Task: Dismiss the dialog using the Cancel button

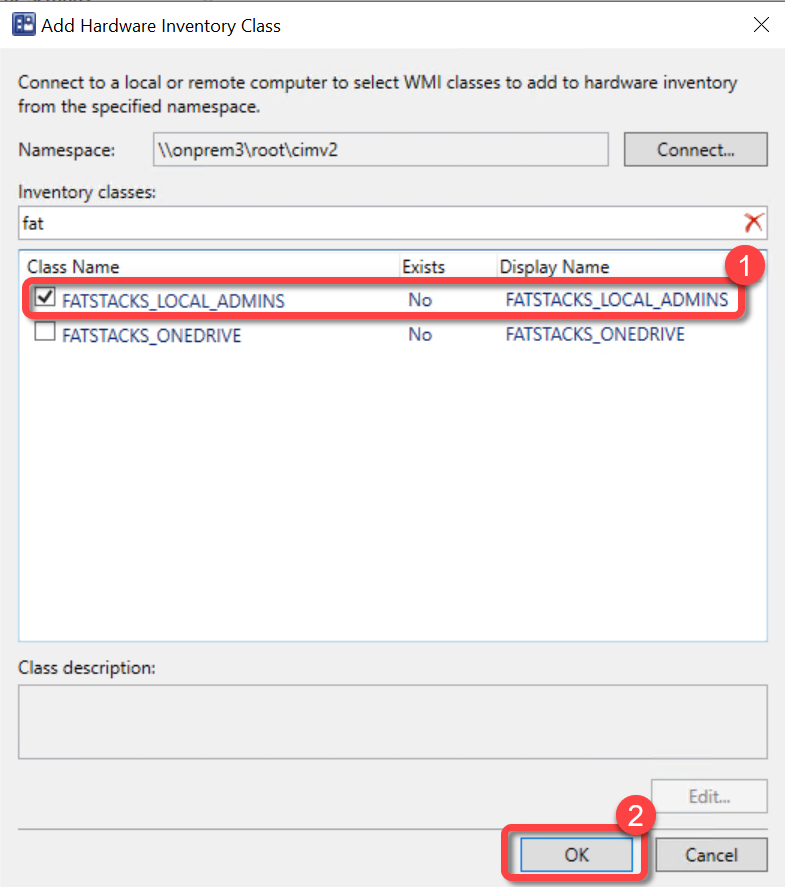Action: (711, 855)
